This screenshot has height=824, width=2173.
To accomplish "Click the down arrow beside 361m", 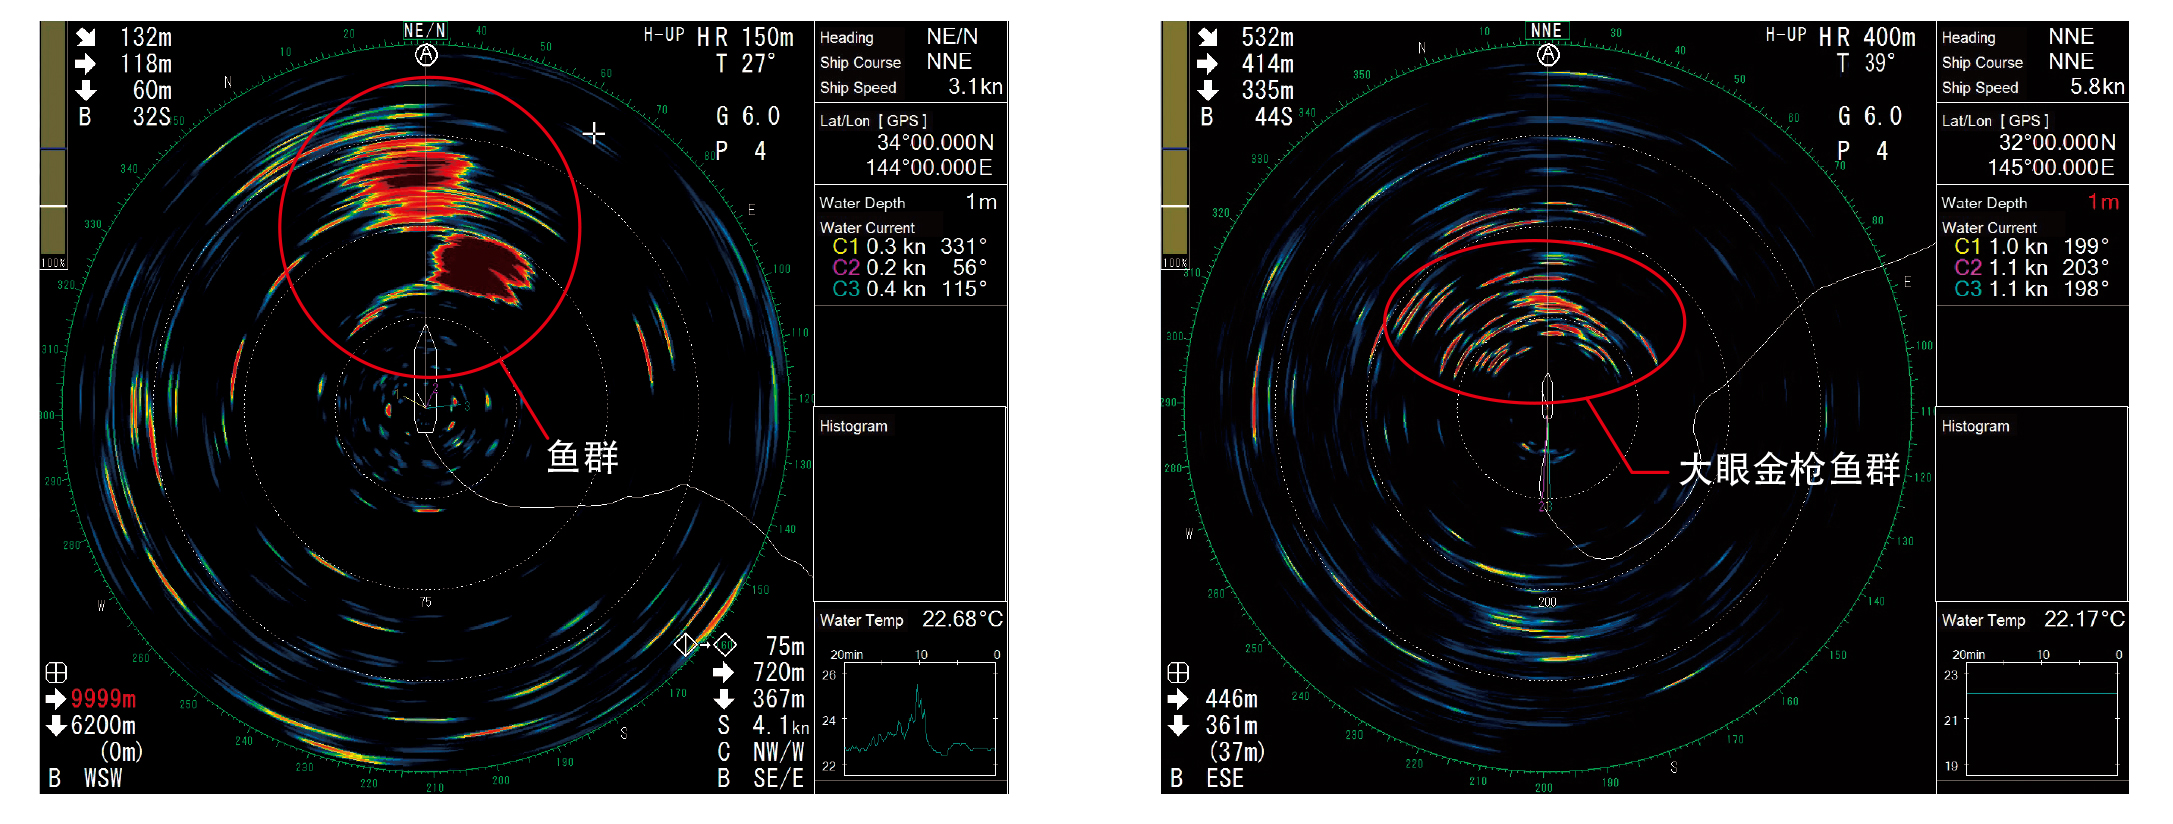I will point(1178,725).
